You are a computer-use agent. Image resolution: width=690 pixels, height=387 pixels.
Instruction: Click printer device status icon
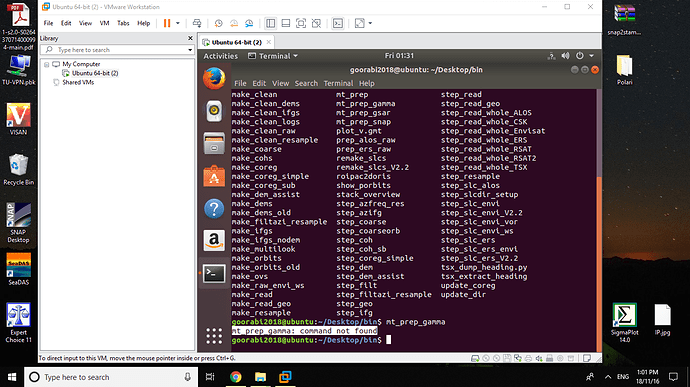pyautogui.click(x=529, y=358)
